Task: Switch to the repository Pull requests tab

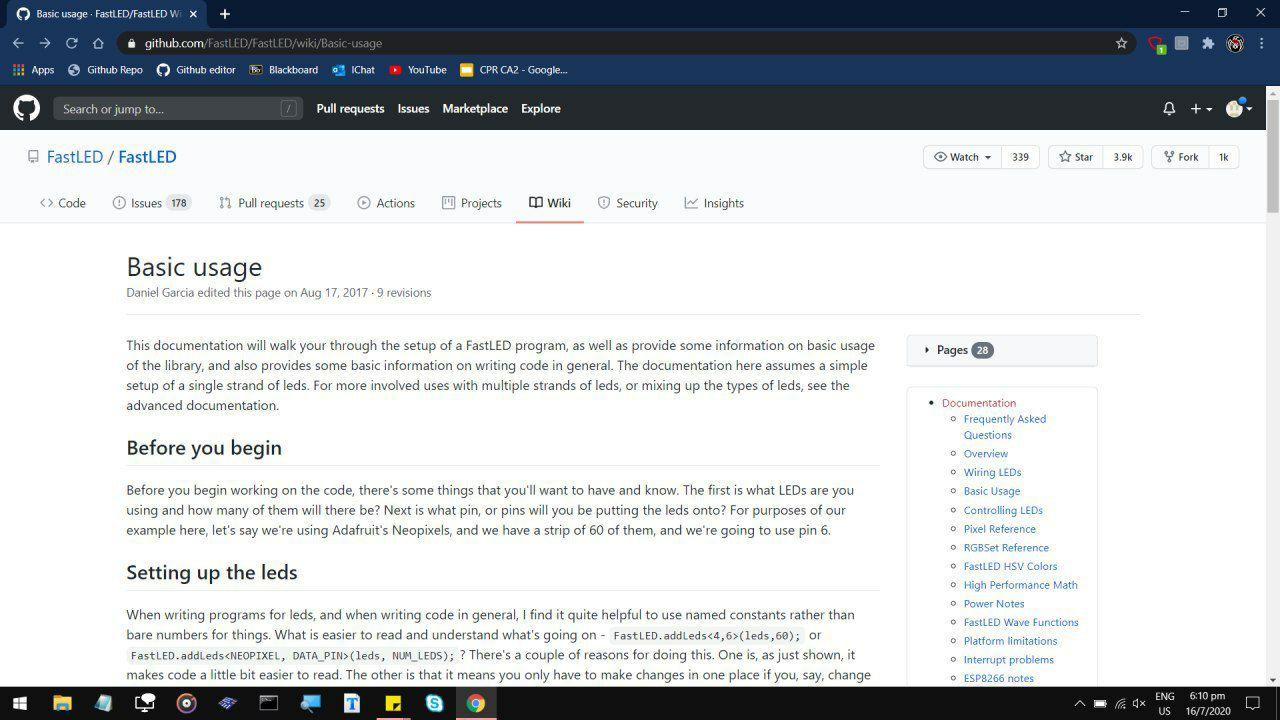Action: (274, 203)
